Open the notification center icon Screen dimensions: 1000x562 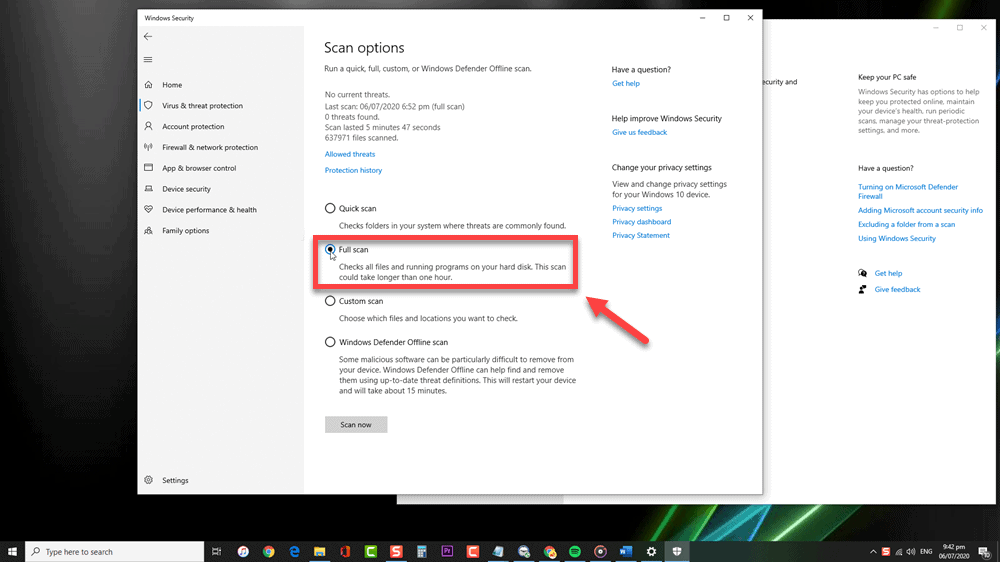coord(985,552)
